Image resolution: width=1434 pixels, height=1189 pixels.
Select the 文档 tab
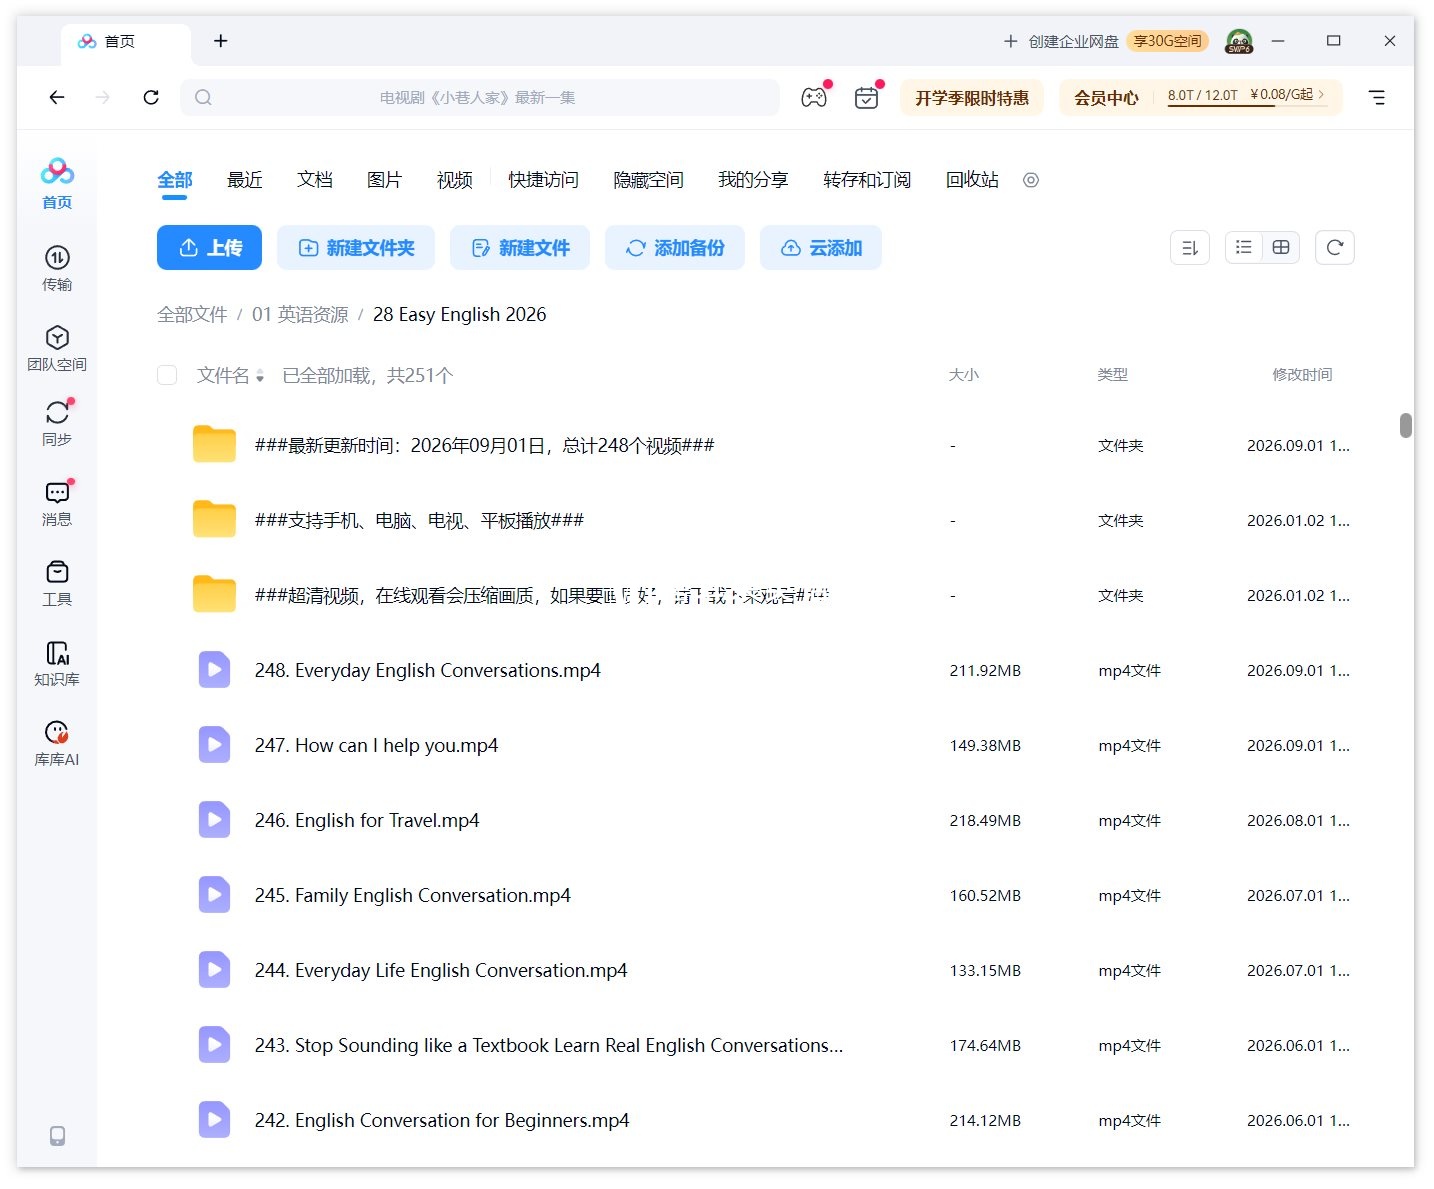pos(315,180)
